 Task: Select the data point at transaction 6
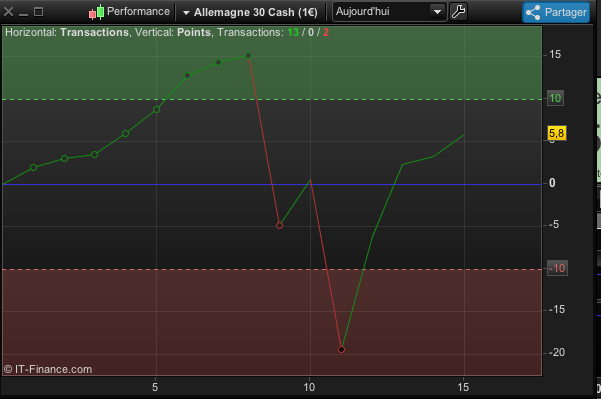(187, 75)
